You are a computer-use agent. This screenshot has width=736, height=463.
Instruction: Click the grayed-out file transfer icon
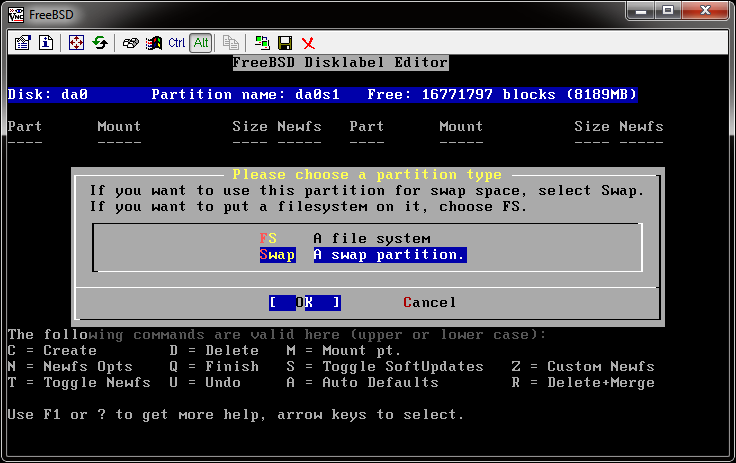230,43
